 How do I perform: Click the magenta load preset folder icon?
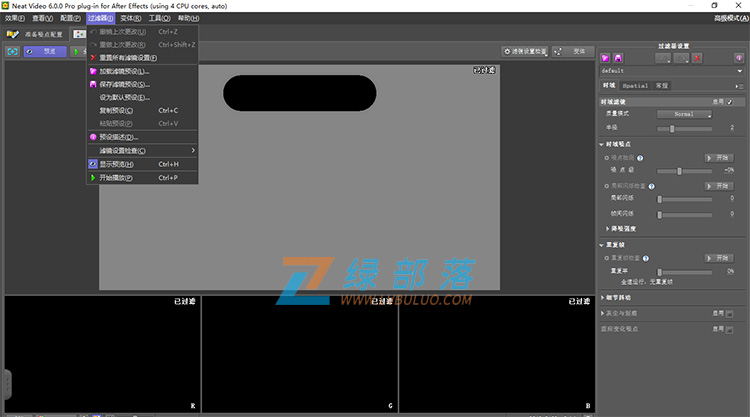(x=605, y=58)
